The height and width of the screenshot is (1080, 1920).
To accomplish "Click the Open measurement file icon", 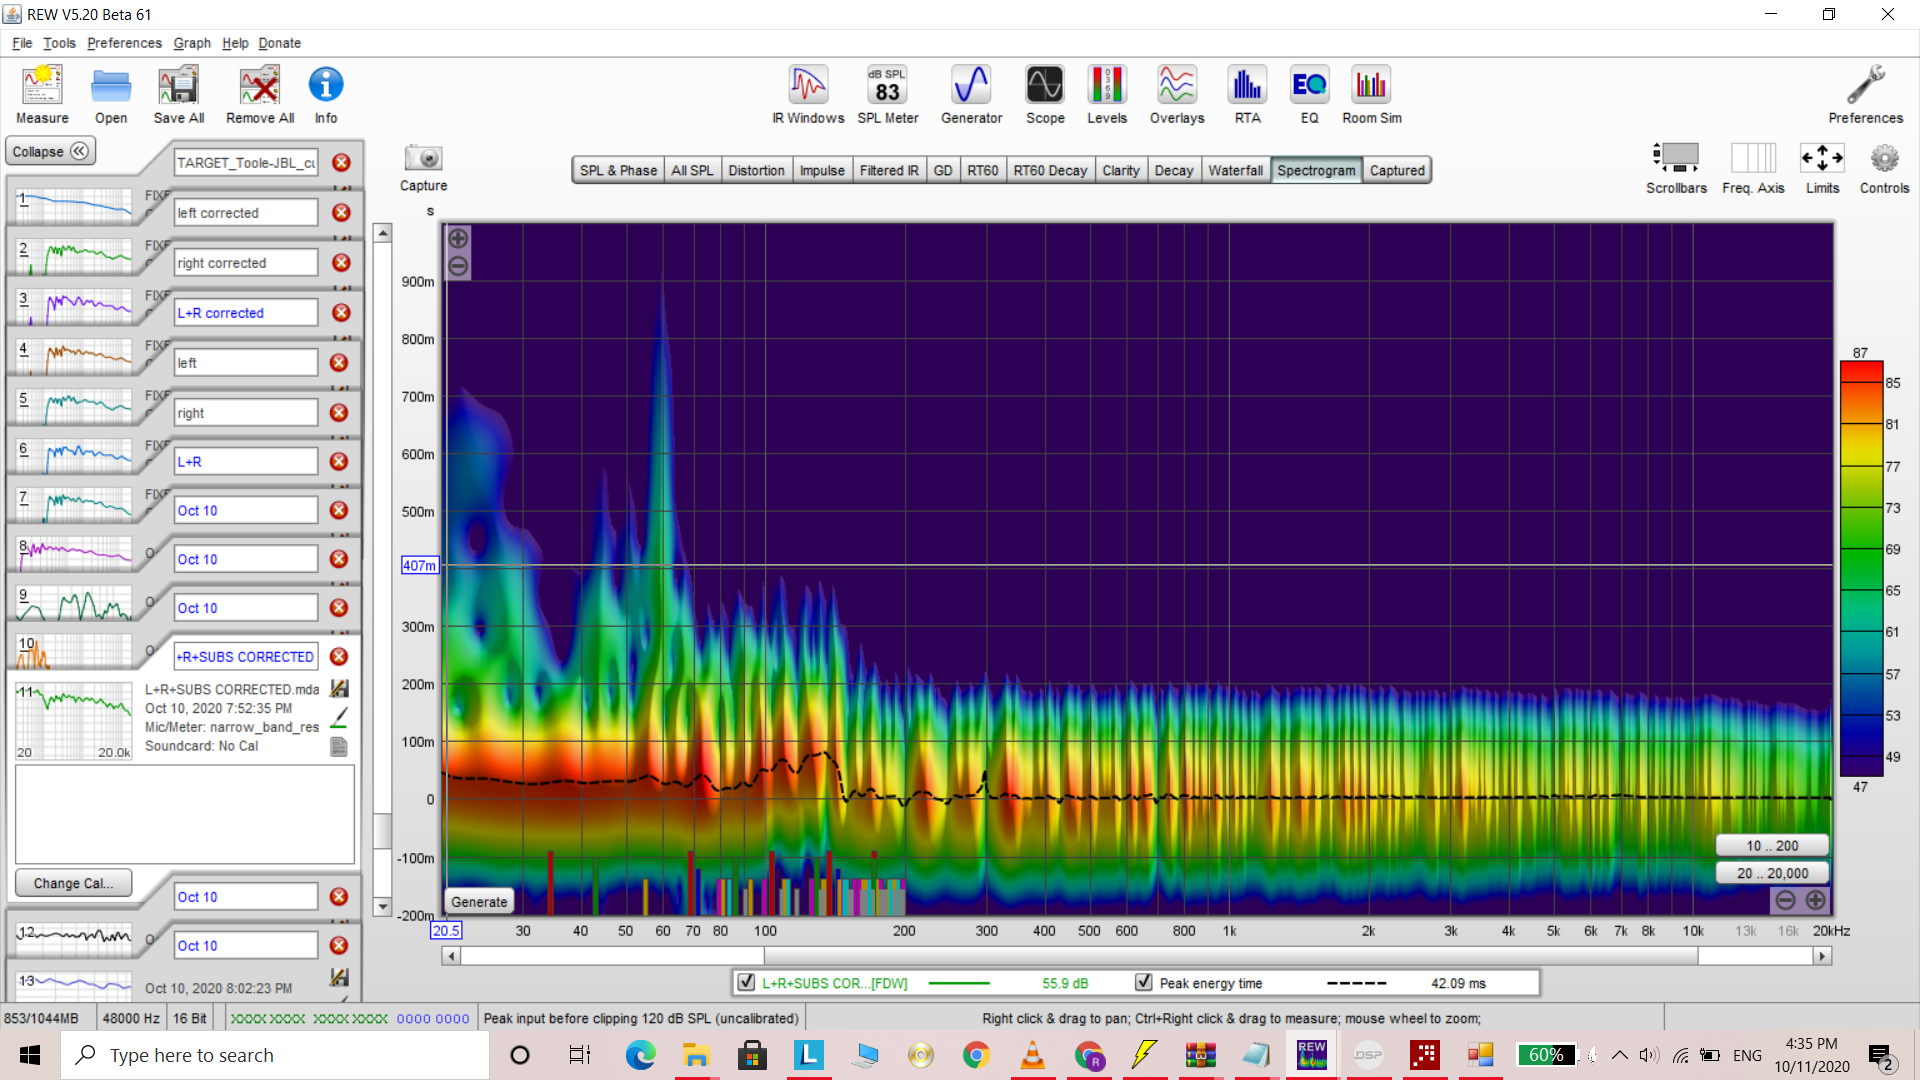I will [x=111, y=95].
